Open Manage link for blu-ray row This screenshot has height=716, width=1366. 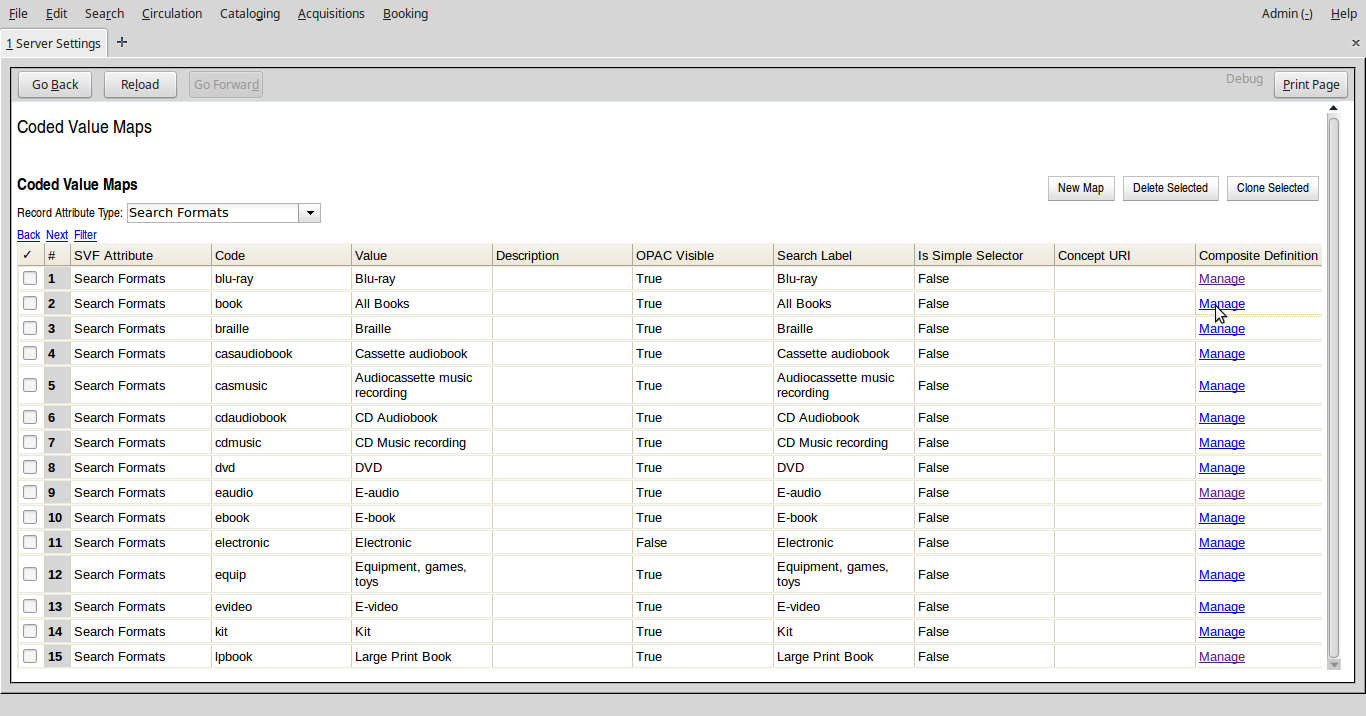tap(1222, 278)
